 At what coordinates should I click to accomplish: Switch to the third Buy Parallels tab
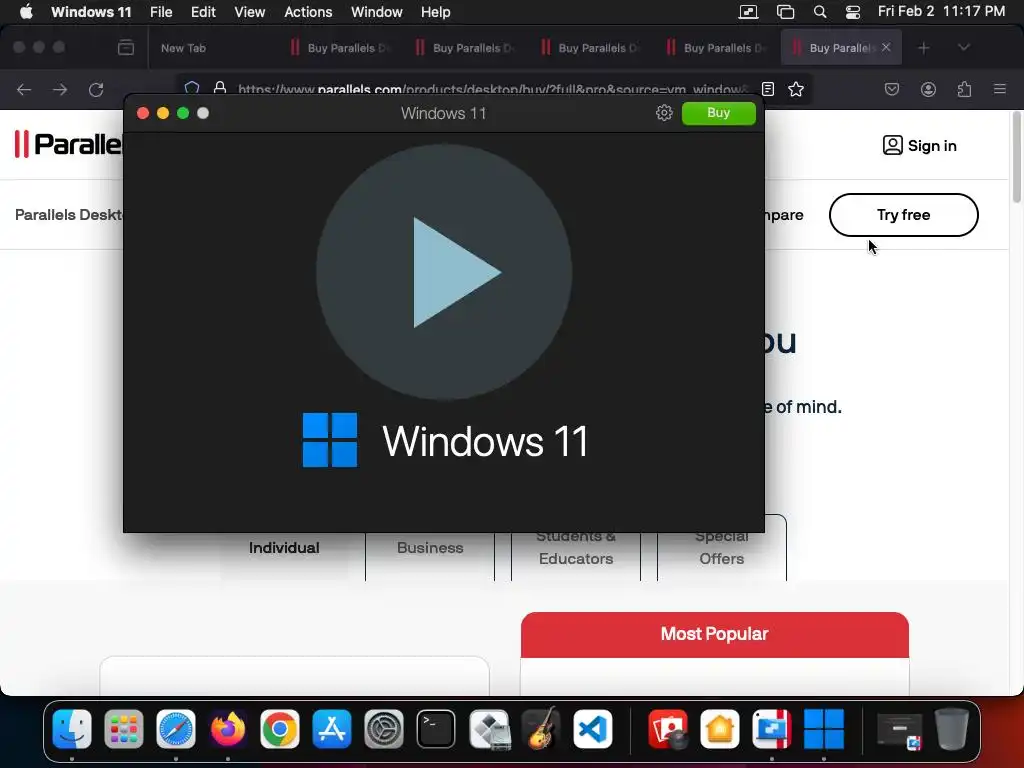click(x=592, y=48)
